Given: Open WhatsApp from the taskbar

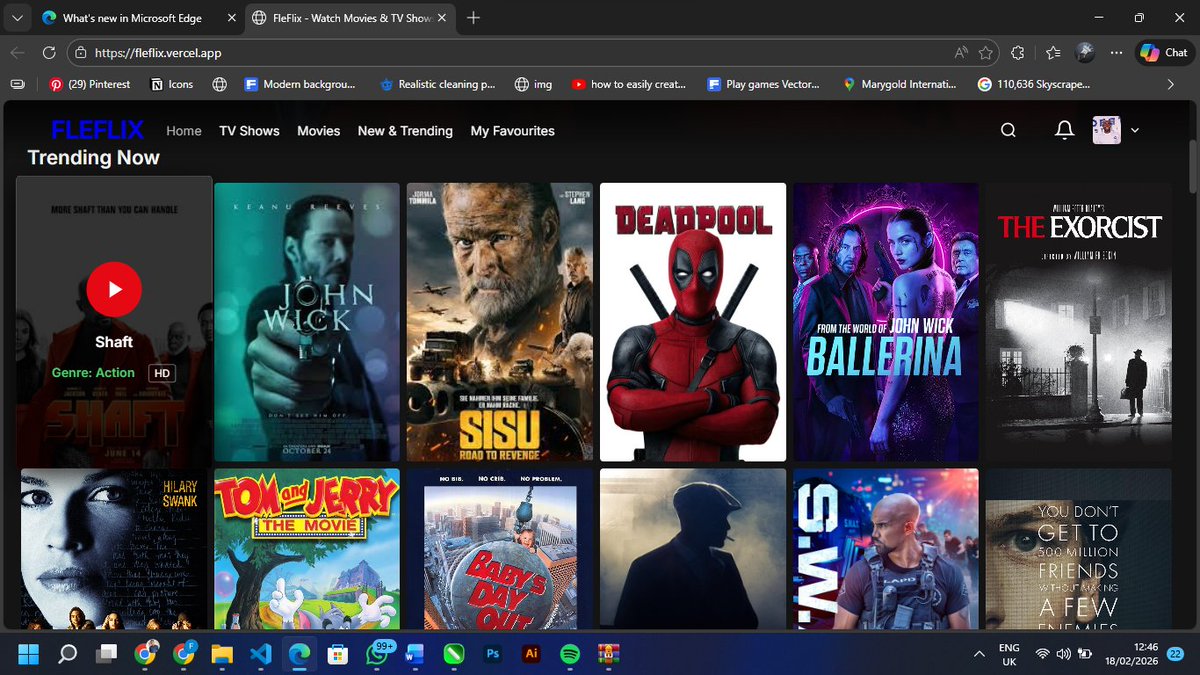Looking at the screenshot, I should coord(378,654).
